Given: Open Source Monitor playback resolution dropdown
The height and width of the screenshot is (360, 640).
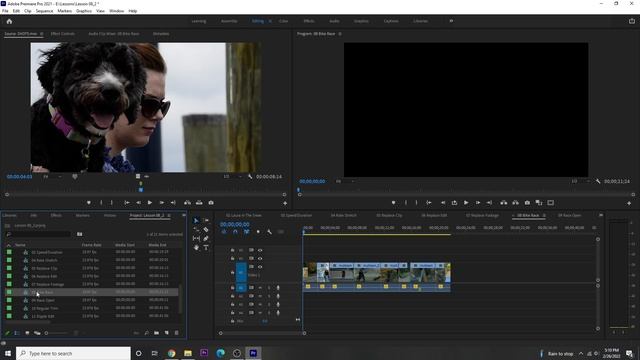Looking at the screenshot, I should tap(232, 177).
